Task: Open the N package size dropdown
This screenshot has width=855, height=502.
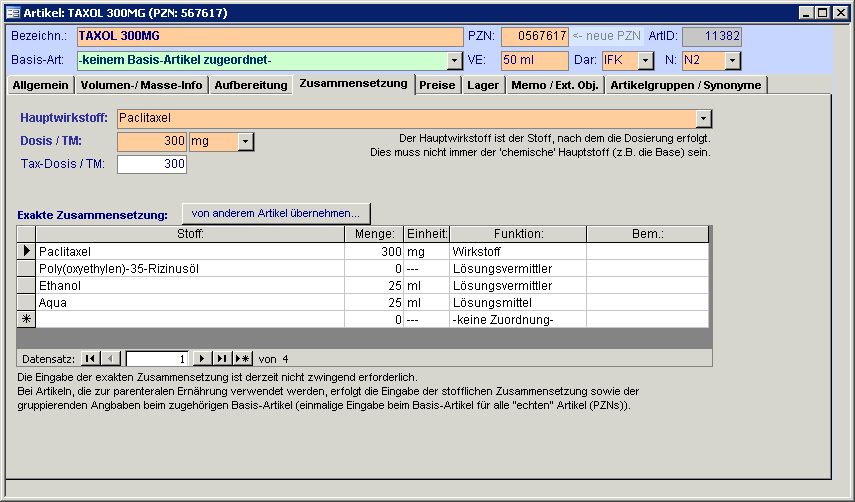Action: pos(733,61)
